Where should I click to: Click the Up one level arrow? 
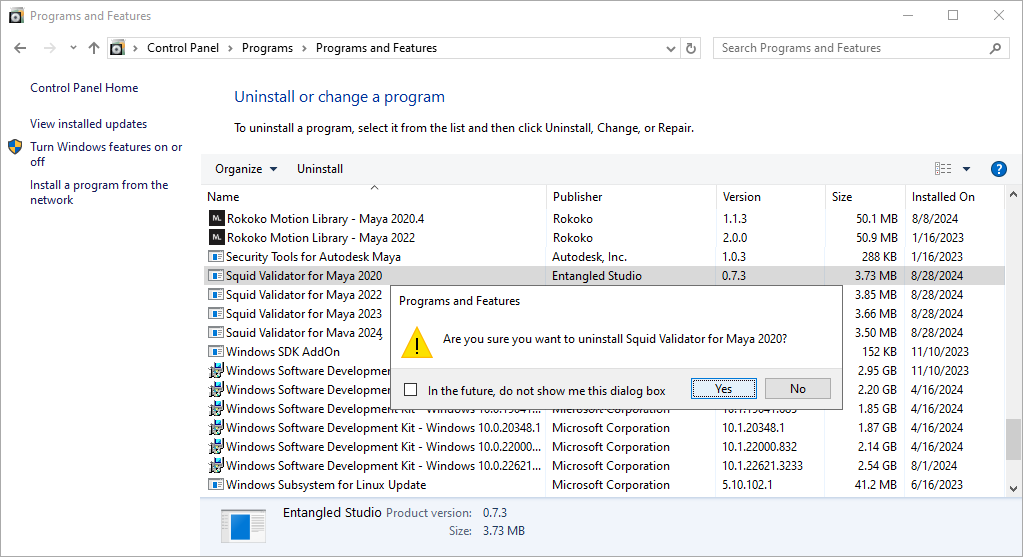[x=94, y=48]
